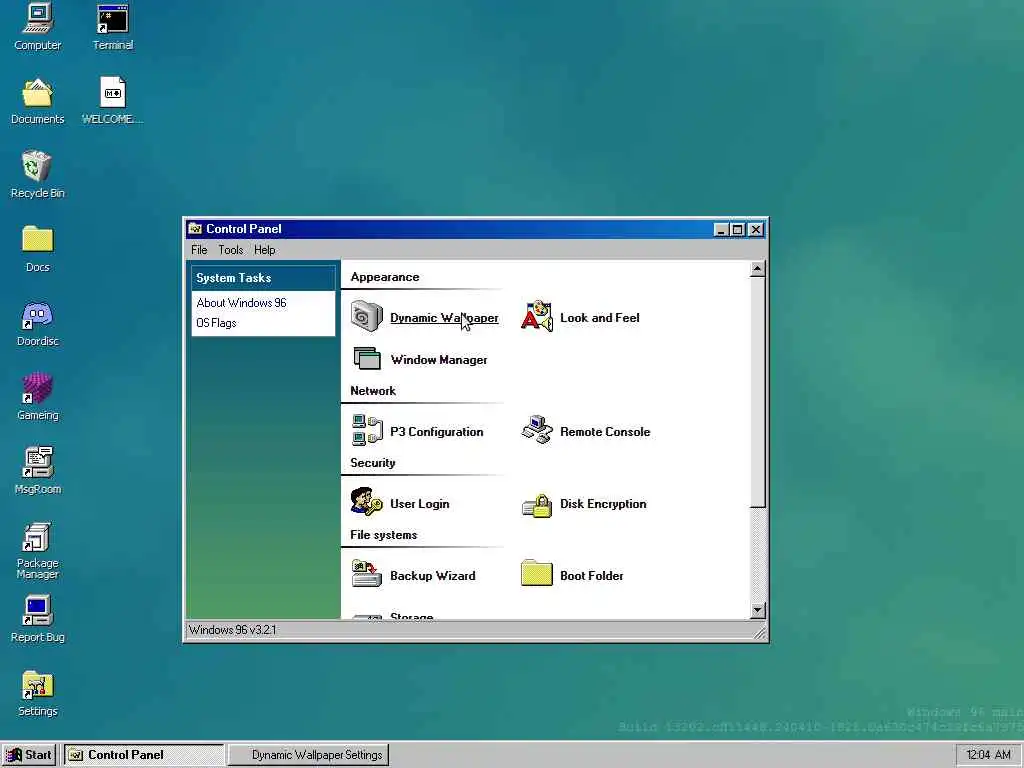Click status bar text Windows 96 v3.2.1
The width and height of the screenshot is (1024, 768).
[x=232, y=630]
